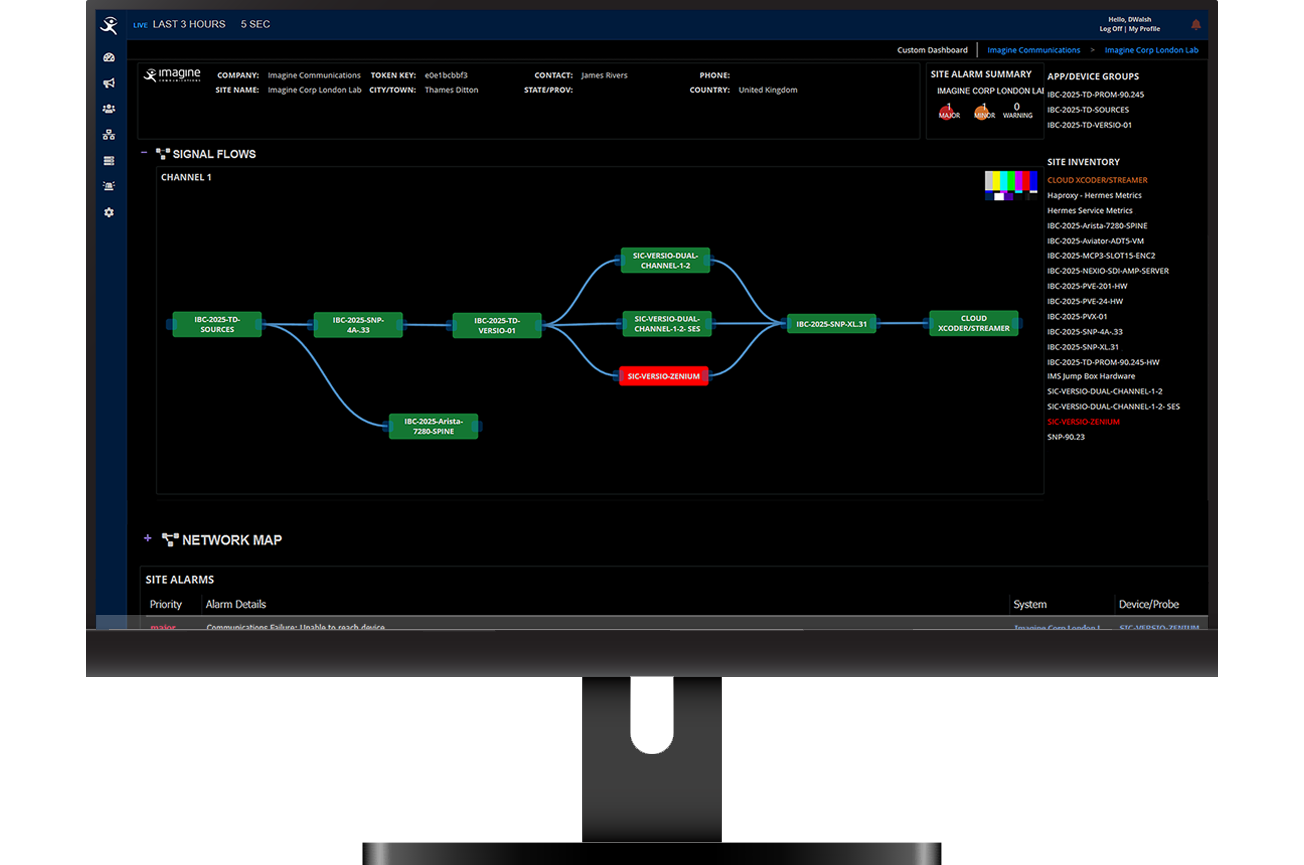
Task: Select the SIC-VERSIO-DUAL-CHANNEL-1-2 flow node
Action: coord(664,260)
